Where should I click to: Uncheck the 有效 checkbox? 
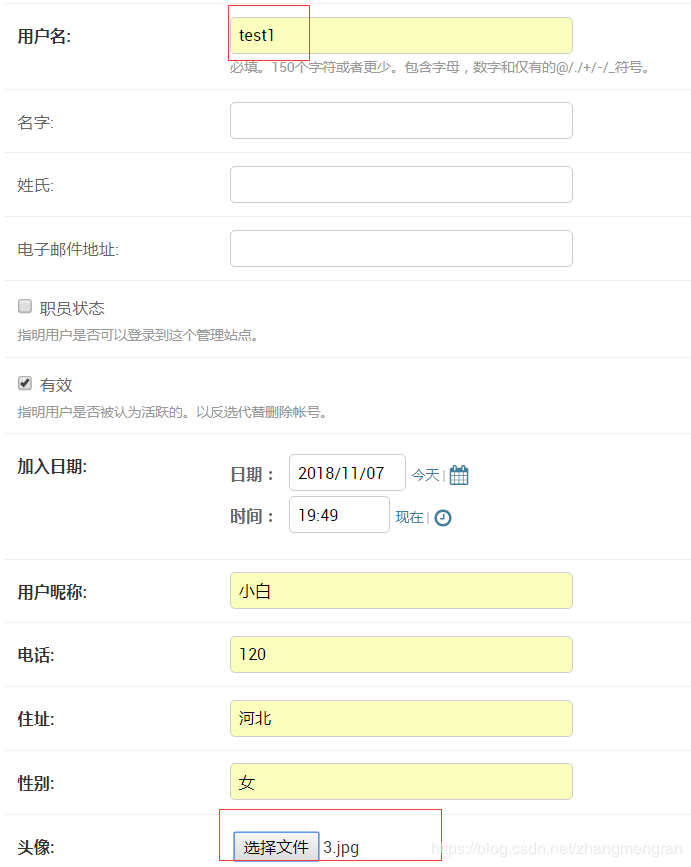[x=24, y=383]
